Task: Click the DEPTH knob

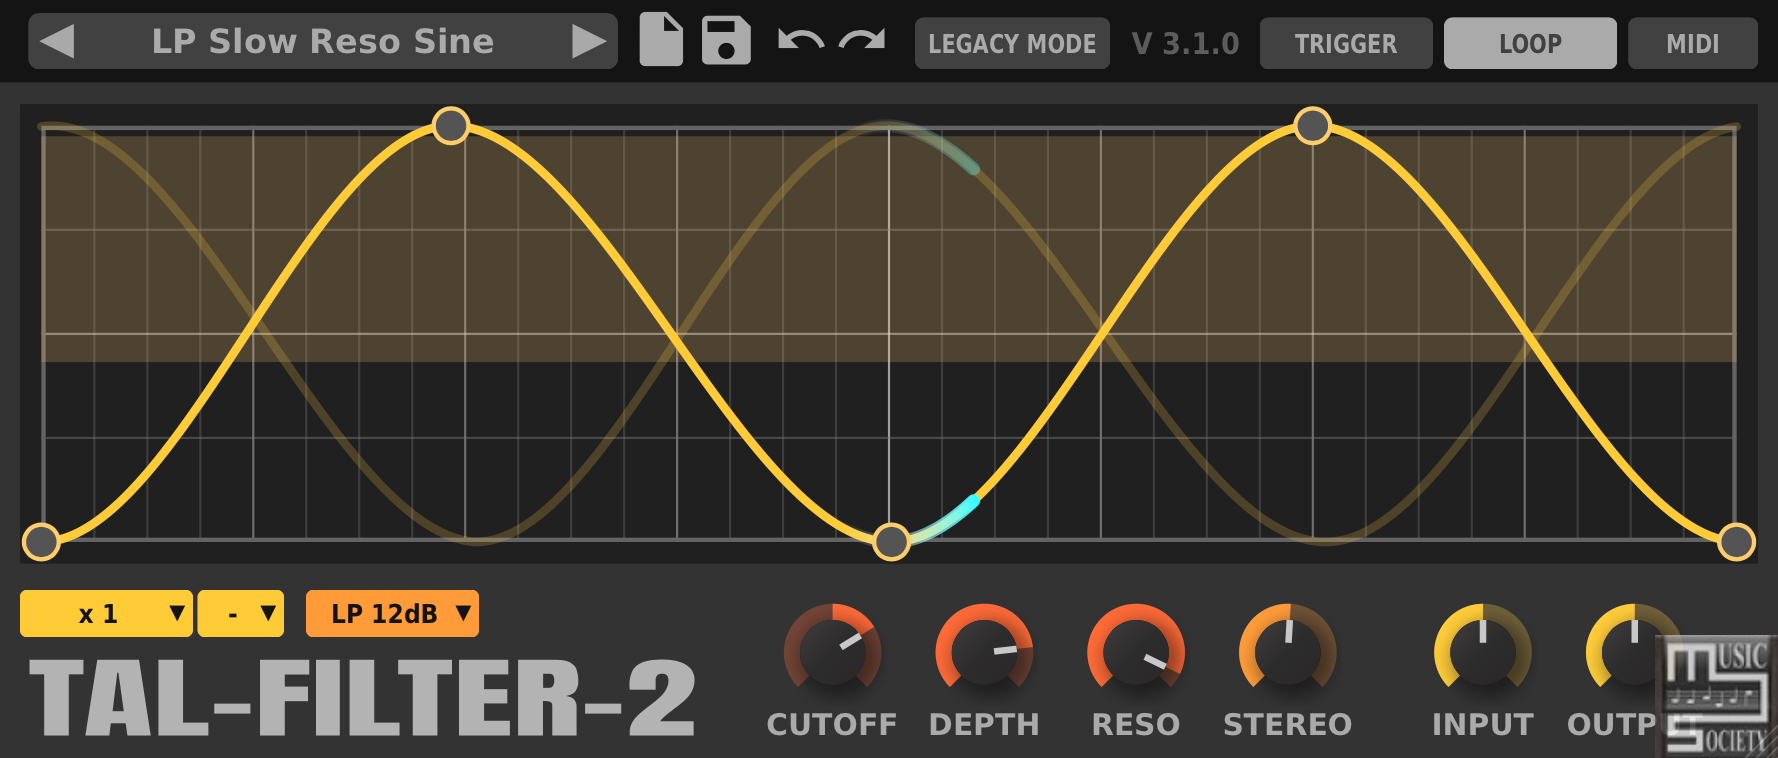Action: 984,652
